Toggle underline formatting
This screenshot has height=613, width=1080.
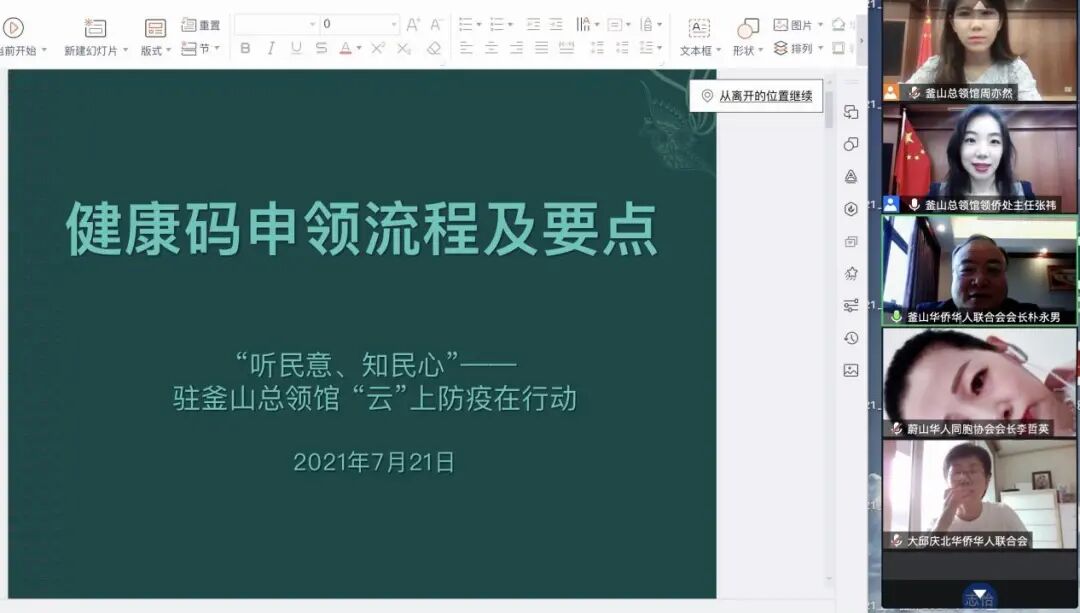click(x=296, y=48)
